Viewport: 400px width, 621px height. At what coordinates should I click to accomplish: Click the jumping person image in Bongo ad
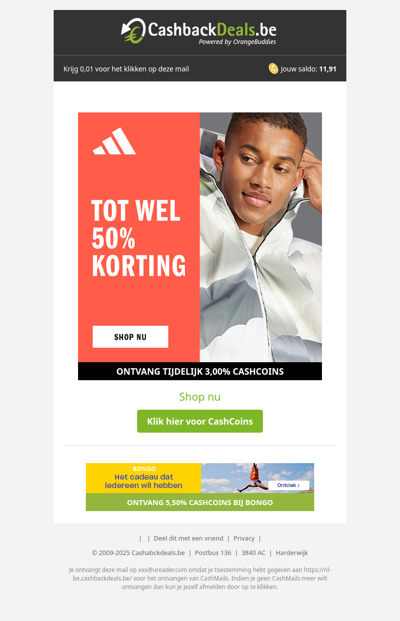tap(251, 478)
